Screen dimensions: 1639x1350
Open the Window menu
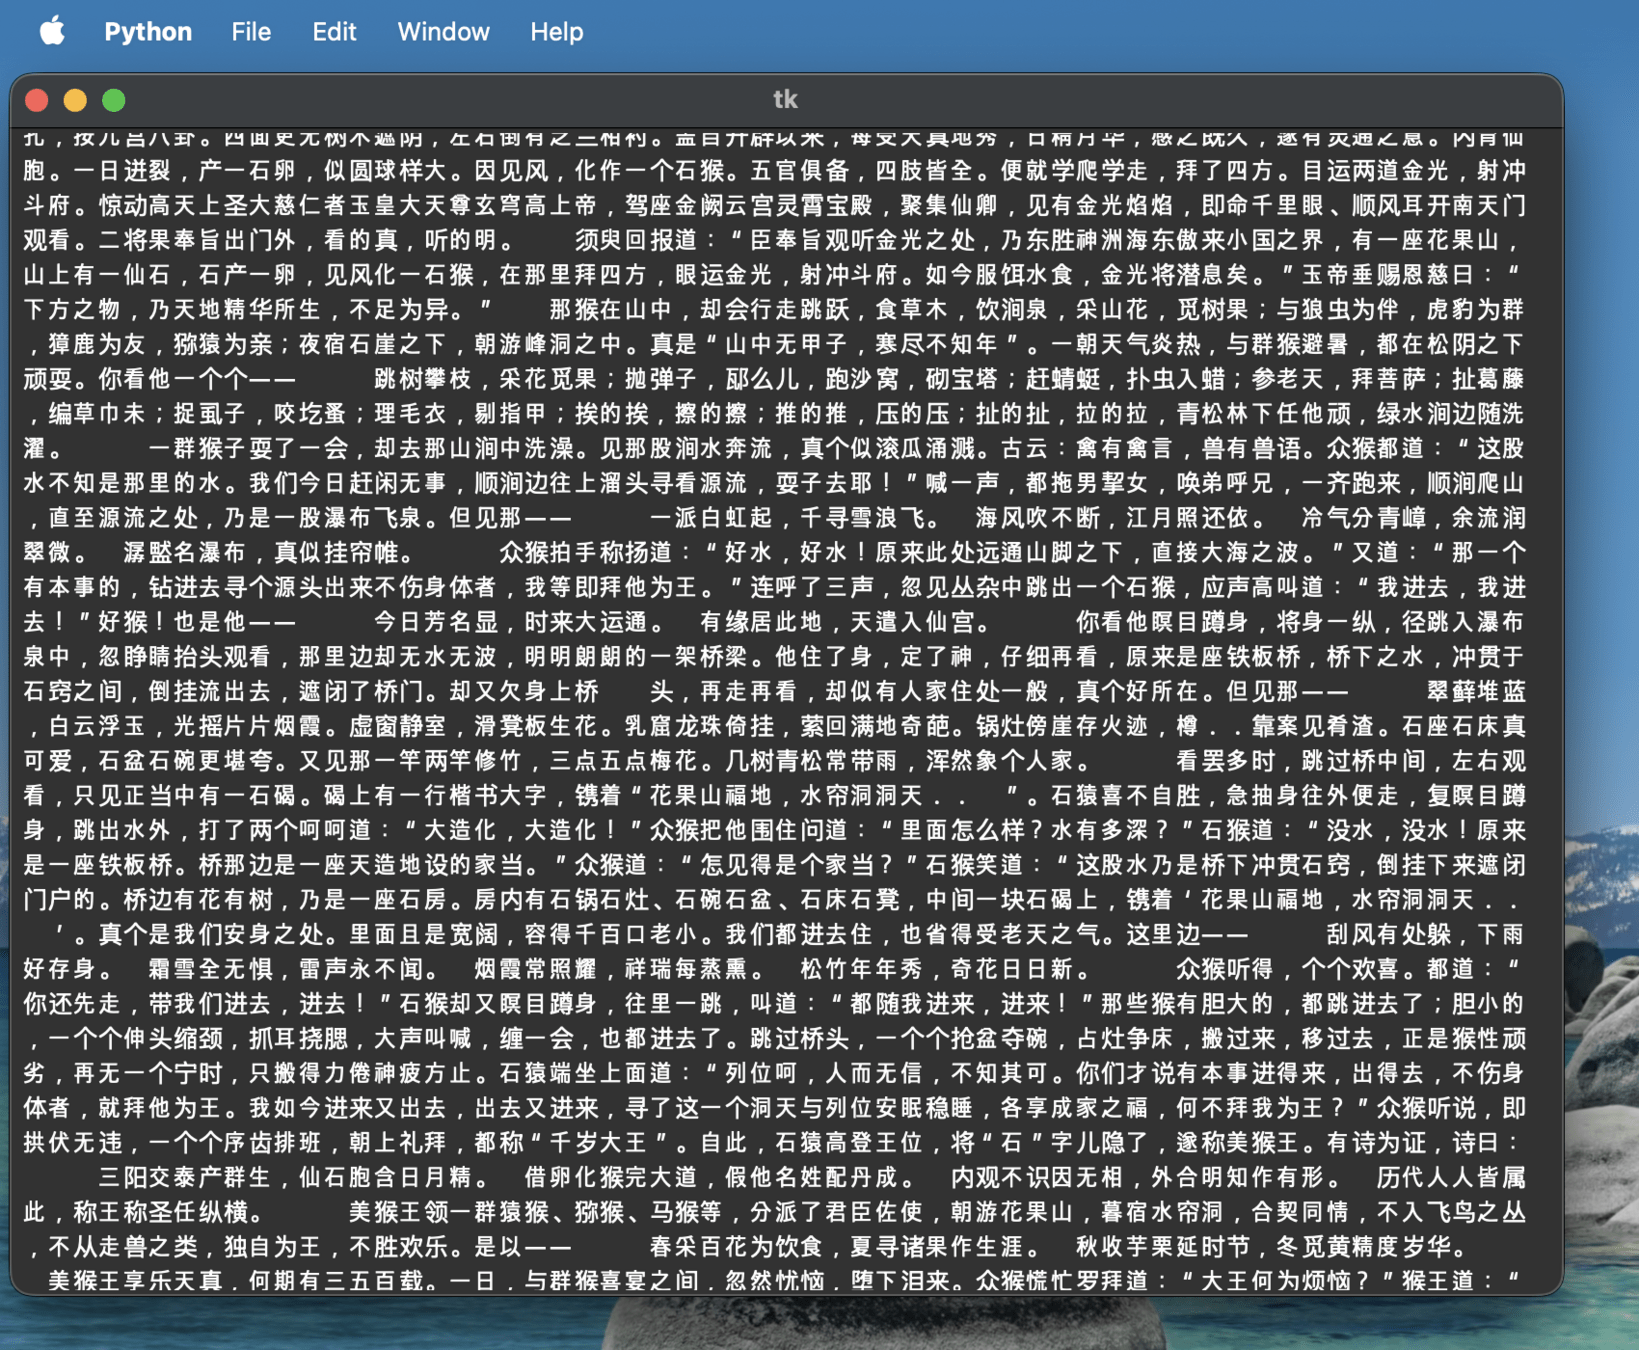pos(443,32)
